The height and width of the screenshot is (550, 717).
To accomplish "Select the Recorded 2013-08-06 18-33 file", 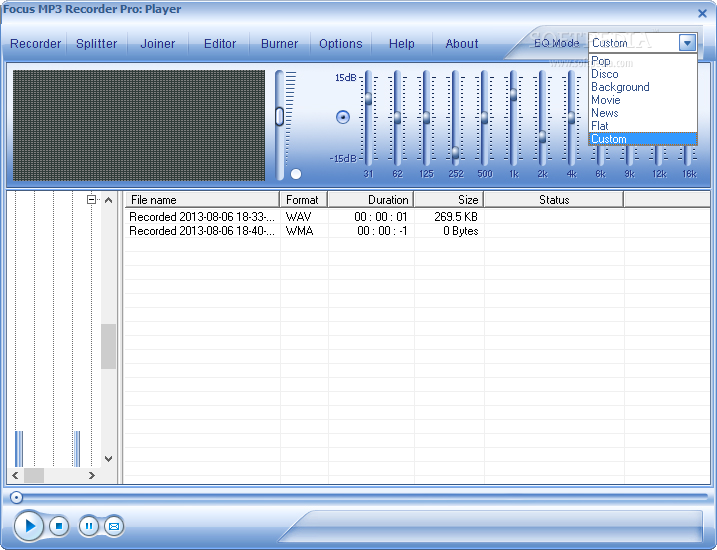I will coord(202,217).
